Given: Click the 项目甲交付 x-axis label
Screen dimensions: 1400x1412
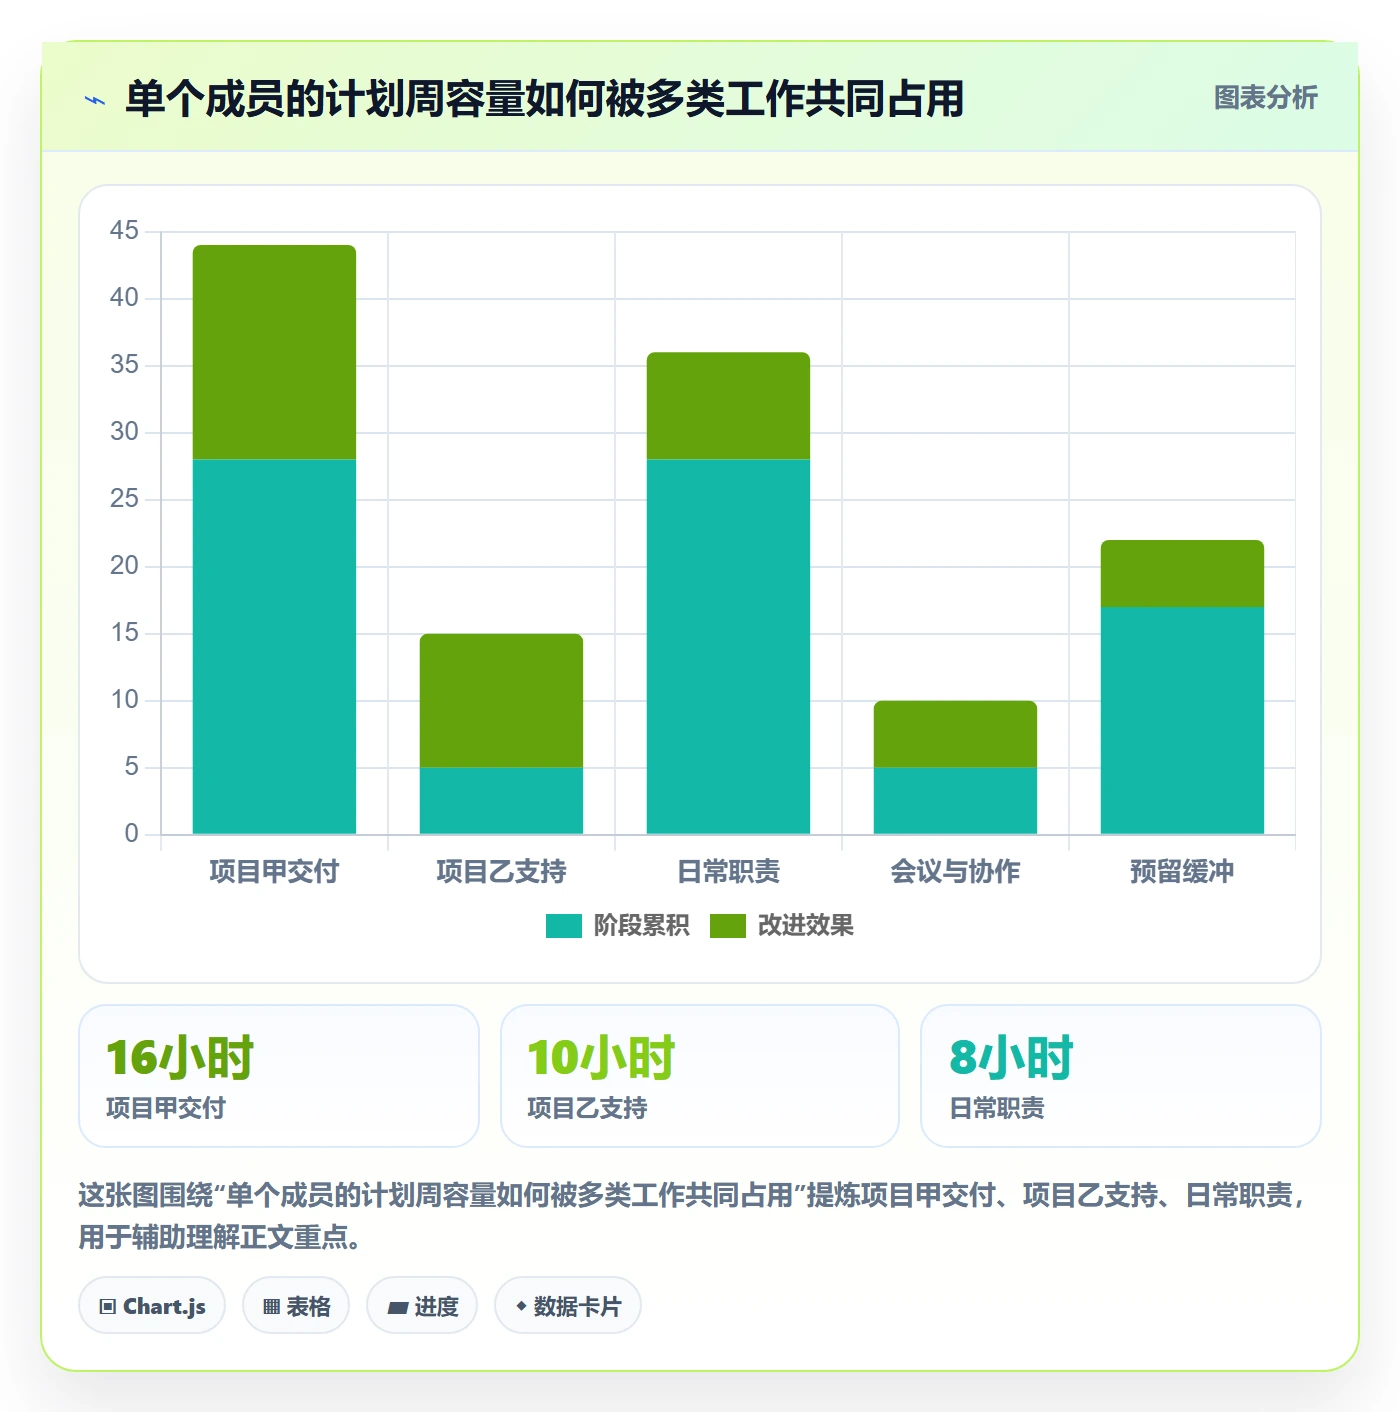Looking at the screenshot, I should 274,871.
